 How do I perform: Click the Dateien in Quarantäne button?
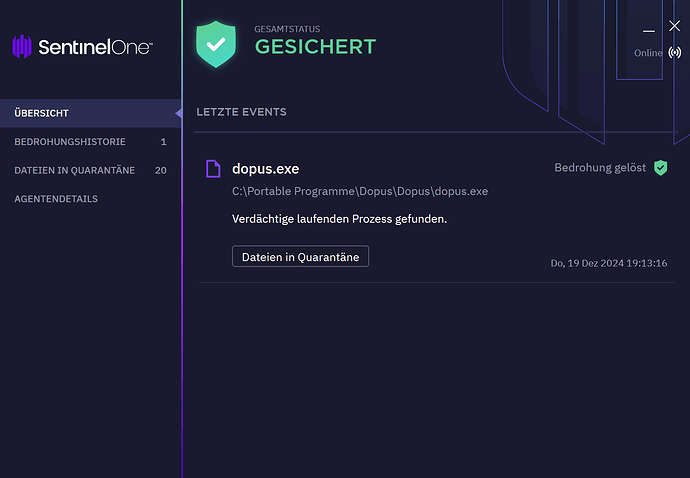[301, 257]
